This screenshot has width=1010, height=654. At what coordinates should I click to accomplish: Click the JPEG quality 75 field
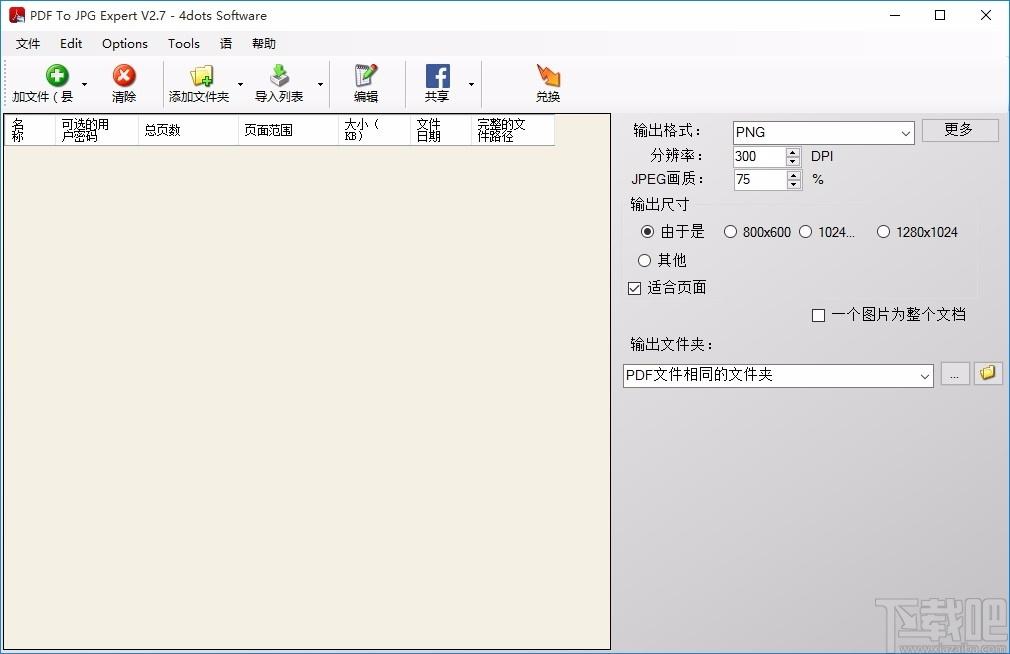pyautogui.click(x=759, y=180)
